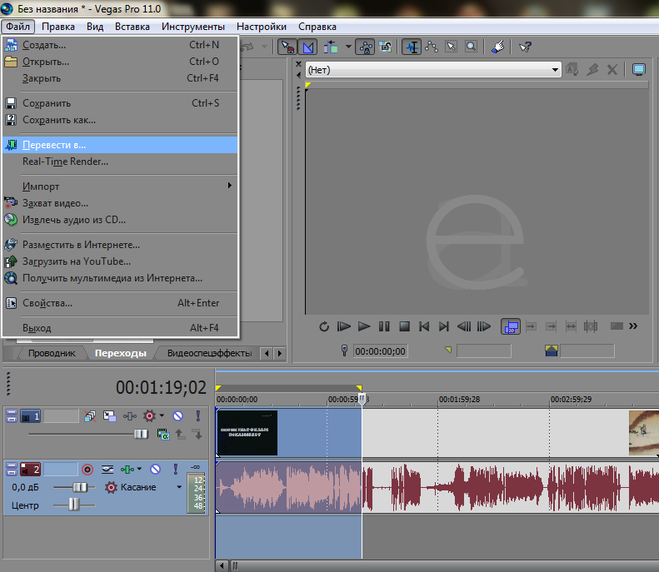
Task: Click the black title video clip thumbnail
Action: click(x=247, y=433)
